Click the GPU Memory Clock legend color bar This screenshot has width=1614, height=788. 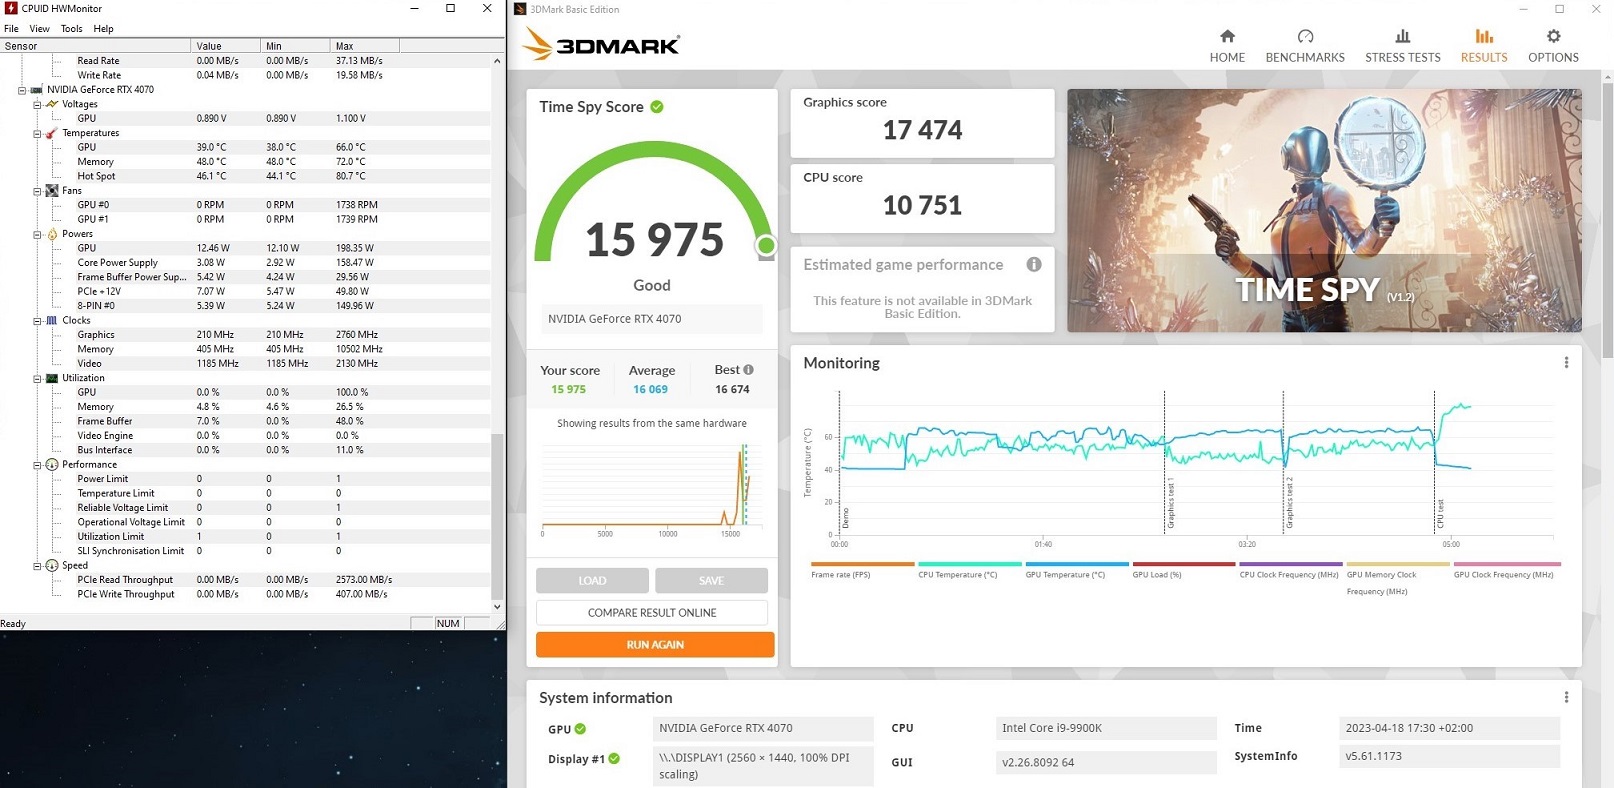(1397, 564)
